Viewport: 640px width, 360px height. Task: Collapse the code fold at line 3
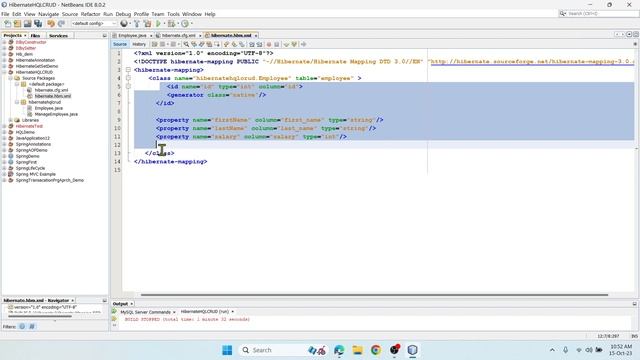point(128,70)
